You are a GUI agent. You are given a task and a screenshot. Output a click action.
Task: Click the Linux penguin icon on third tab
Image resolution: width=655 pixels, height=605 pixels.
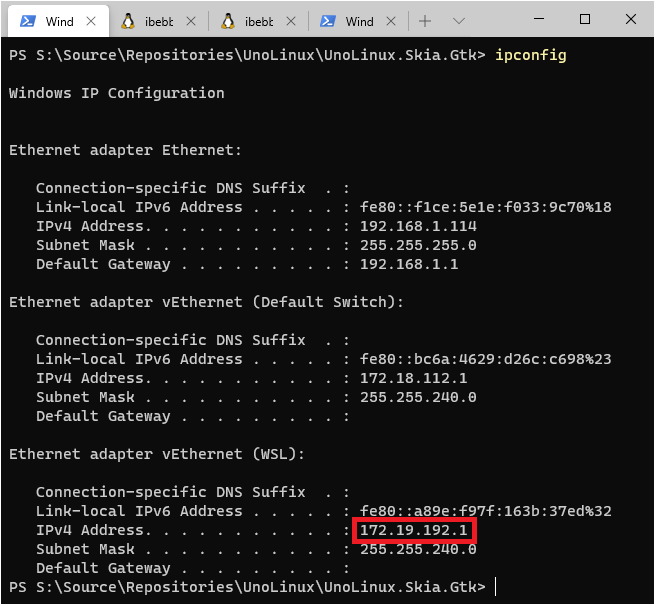228,21
